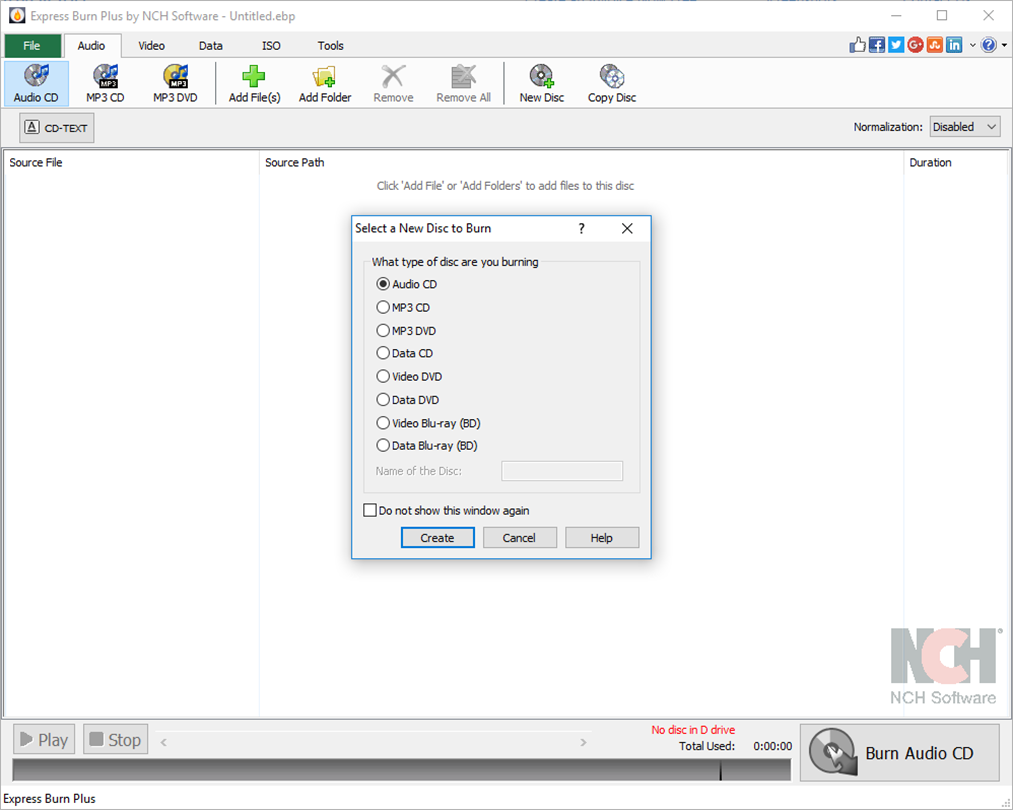Click the seek slider left arrow
Viewport: 1013px width, 810px height.
163,742
